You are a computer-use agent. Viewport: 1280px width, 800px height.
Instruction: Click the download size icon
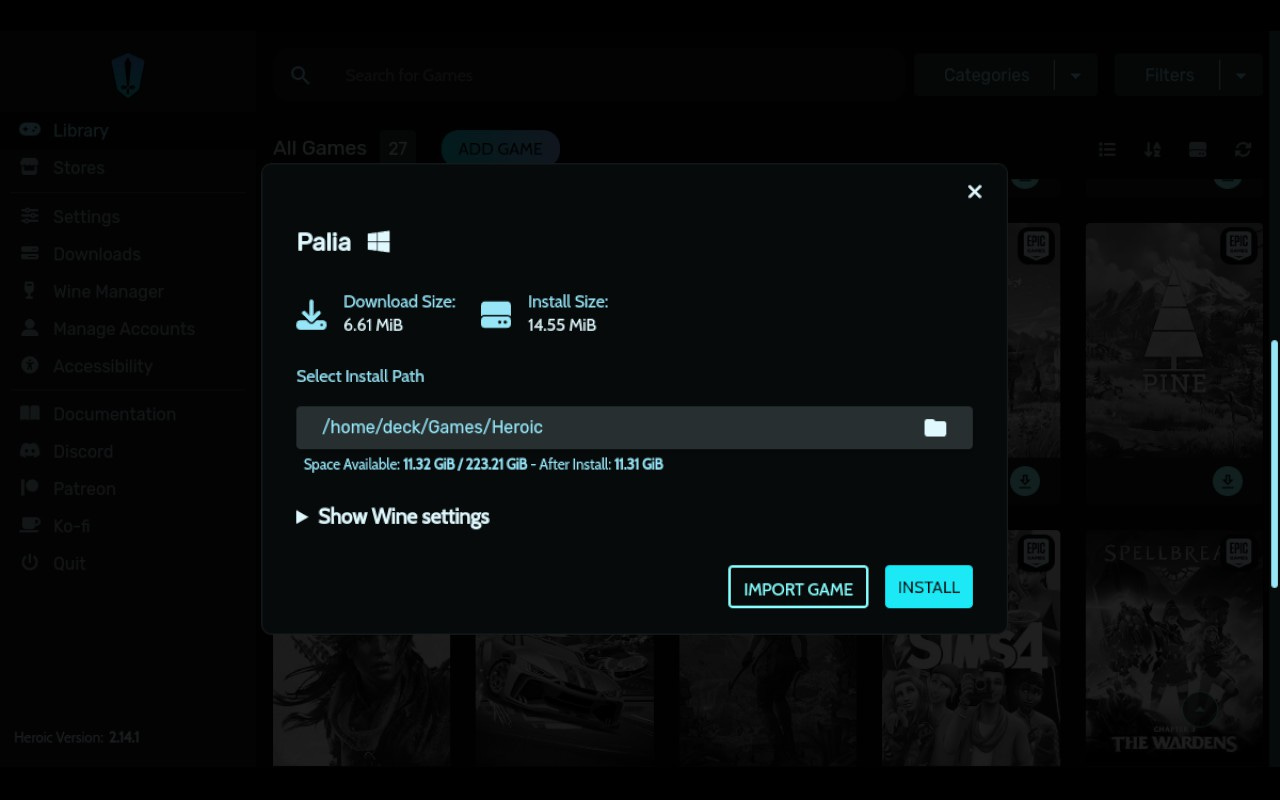[312, 315]
